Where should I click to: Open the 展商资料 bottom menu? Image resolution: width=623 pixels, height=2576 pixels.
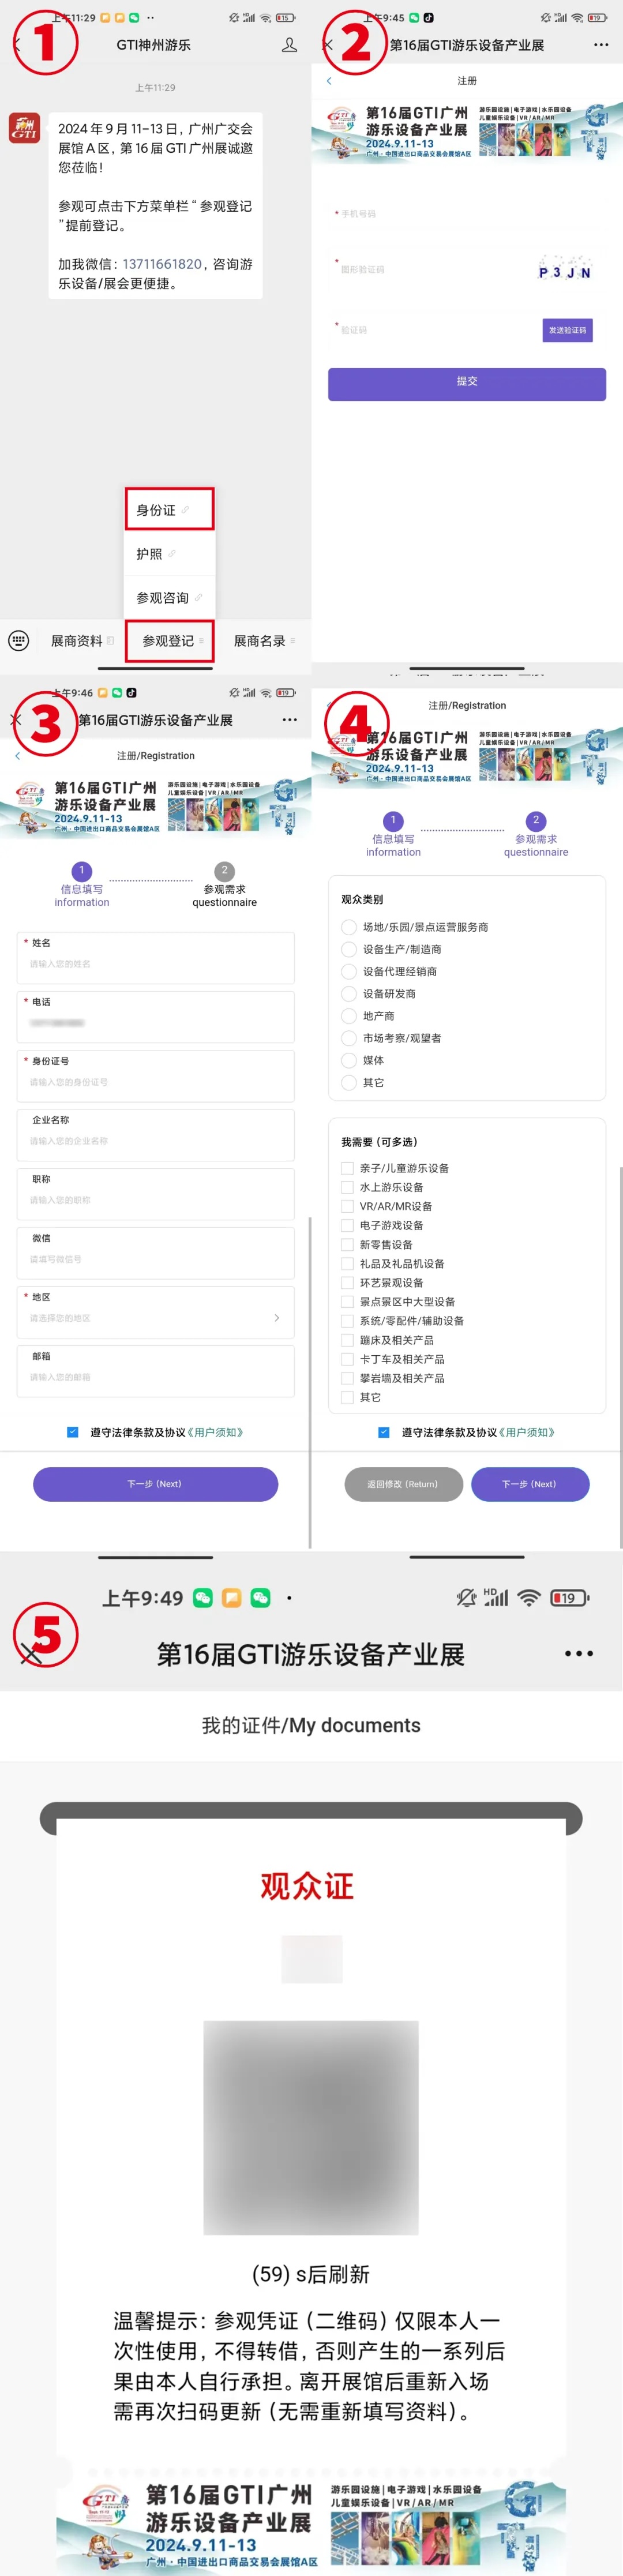pos(82,641)
